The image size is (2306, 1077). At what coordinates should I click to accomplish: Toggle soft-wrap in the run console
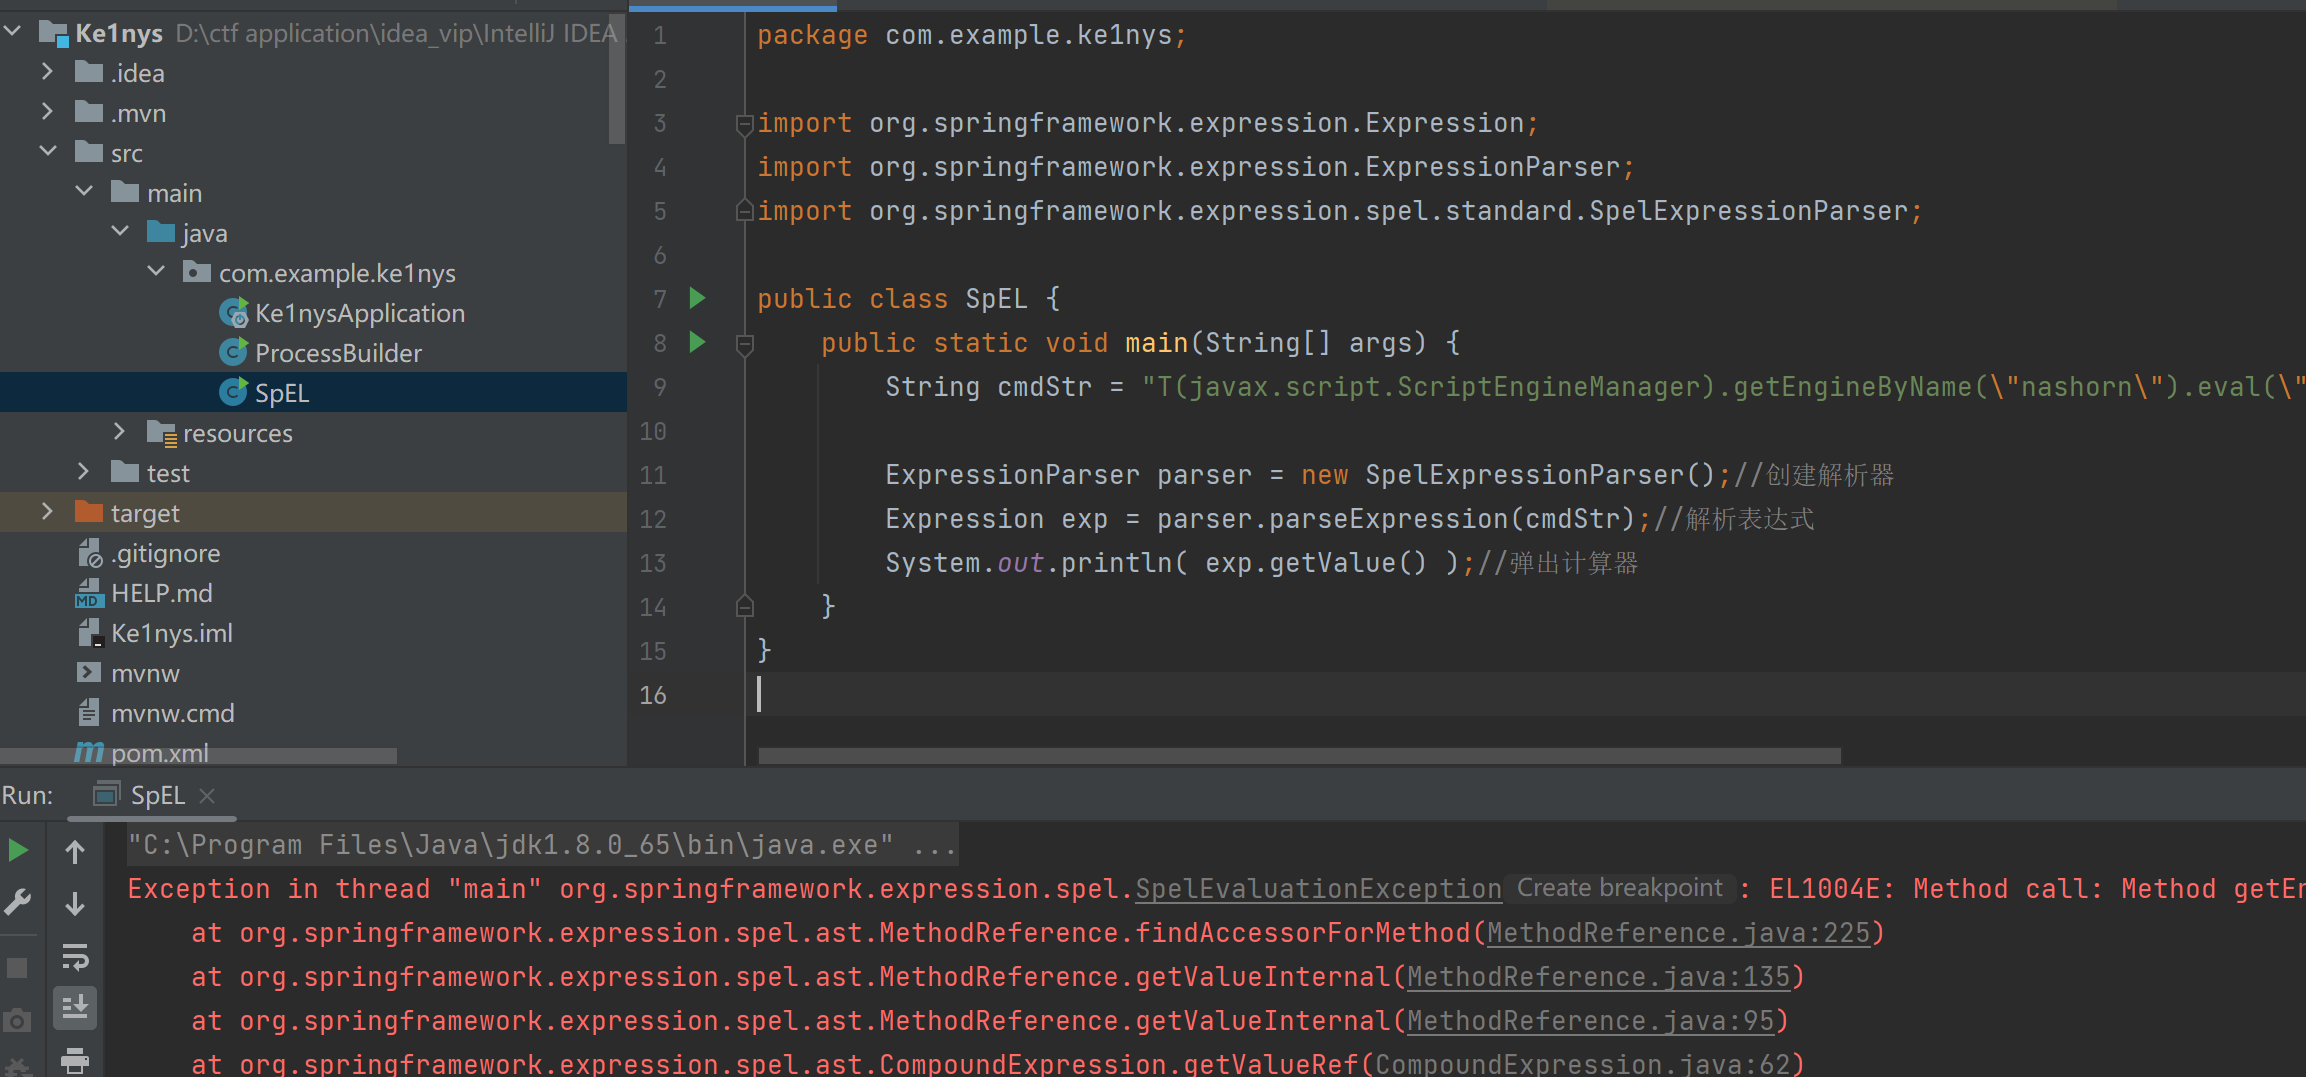[75, 957]
